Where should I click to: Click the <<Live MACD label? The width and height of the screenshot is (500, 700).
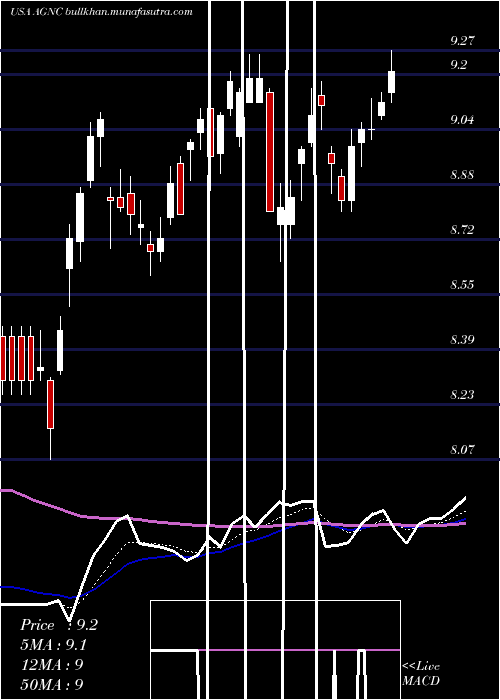pyautogui.click(x=421, y=673)
